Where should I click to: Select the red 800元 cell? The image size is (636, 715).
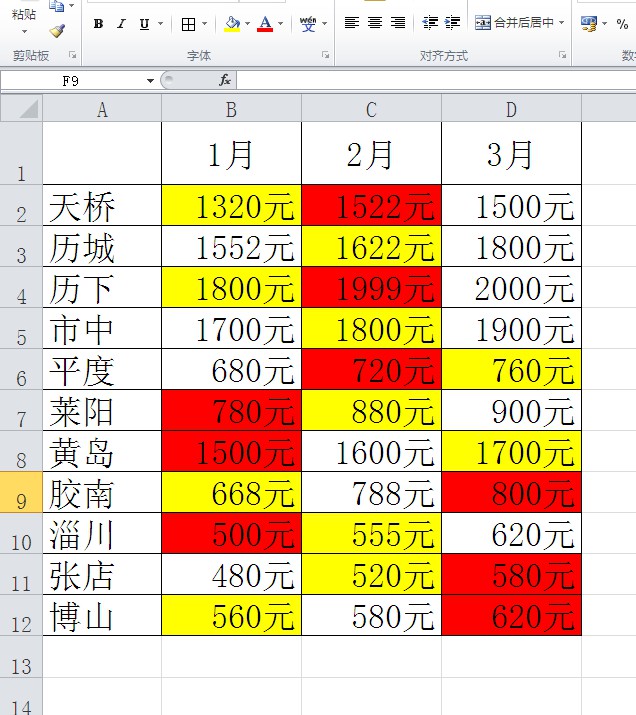tap(511, 492)
